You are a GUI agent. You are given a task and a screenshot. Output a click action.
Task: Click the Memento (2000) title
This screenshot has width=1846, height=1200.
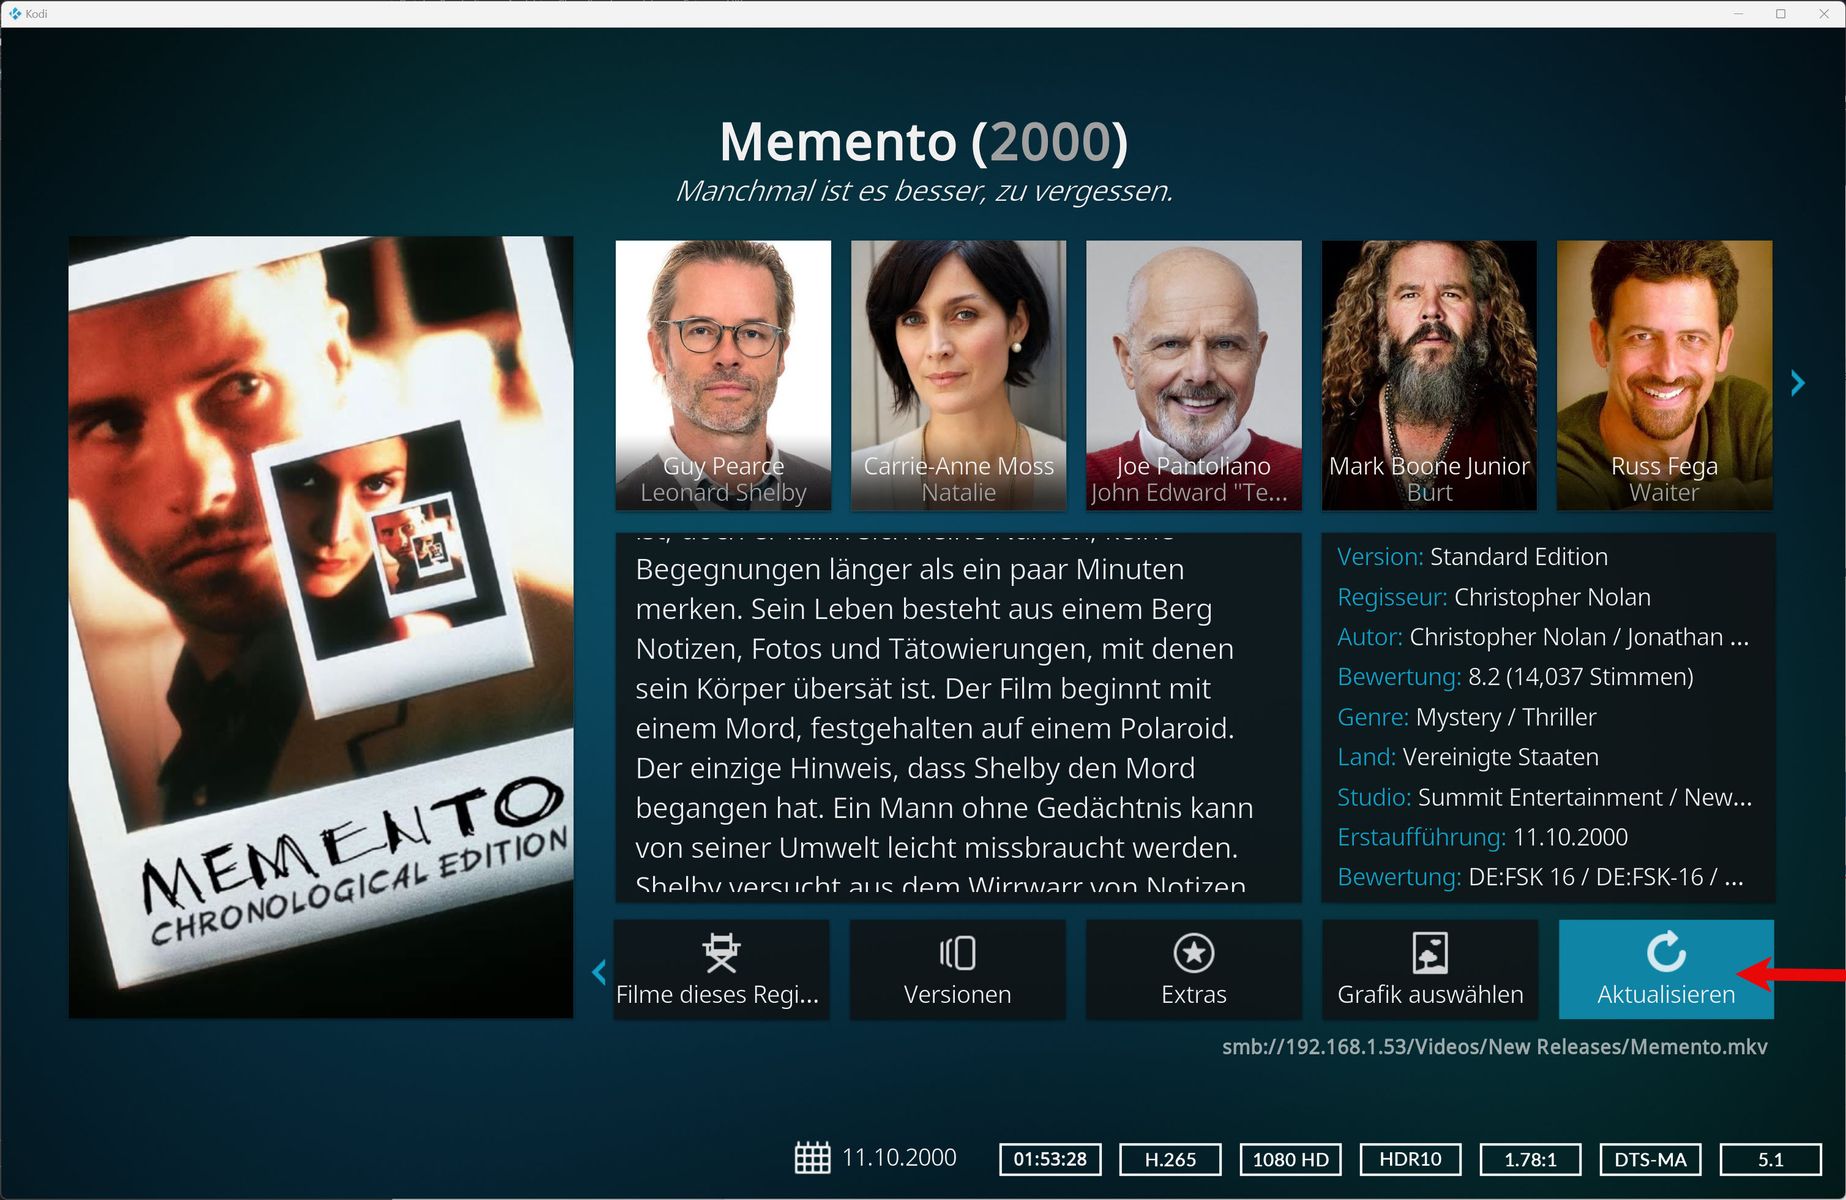coord(923,141)
